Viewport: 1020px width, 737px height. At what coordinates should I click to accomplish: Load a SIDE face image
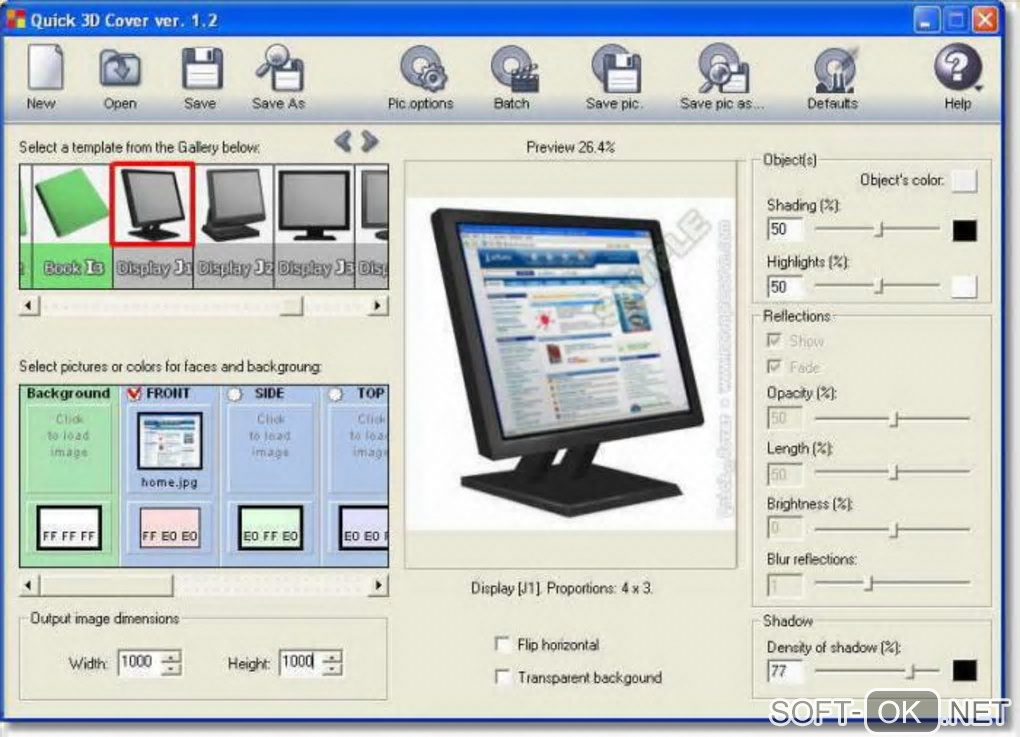pyautogui.click(x=270, y=448)
